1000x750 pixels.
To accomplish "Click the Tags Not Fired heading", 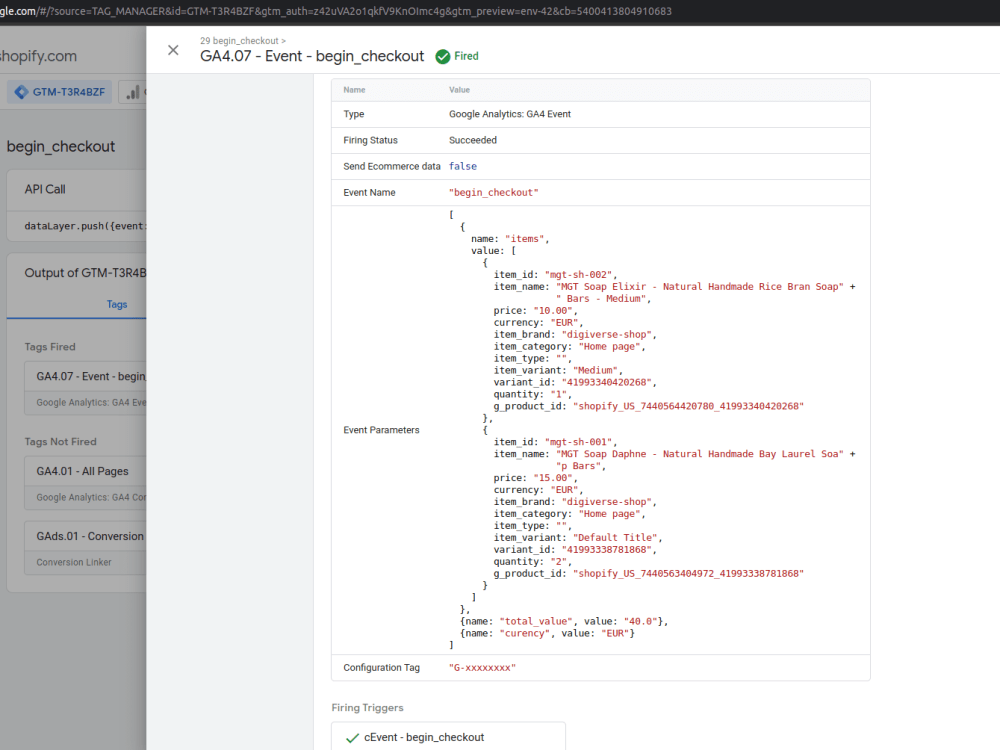I will click(x=61, y=441).
